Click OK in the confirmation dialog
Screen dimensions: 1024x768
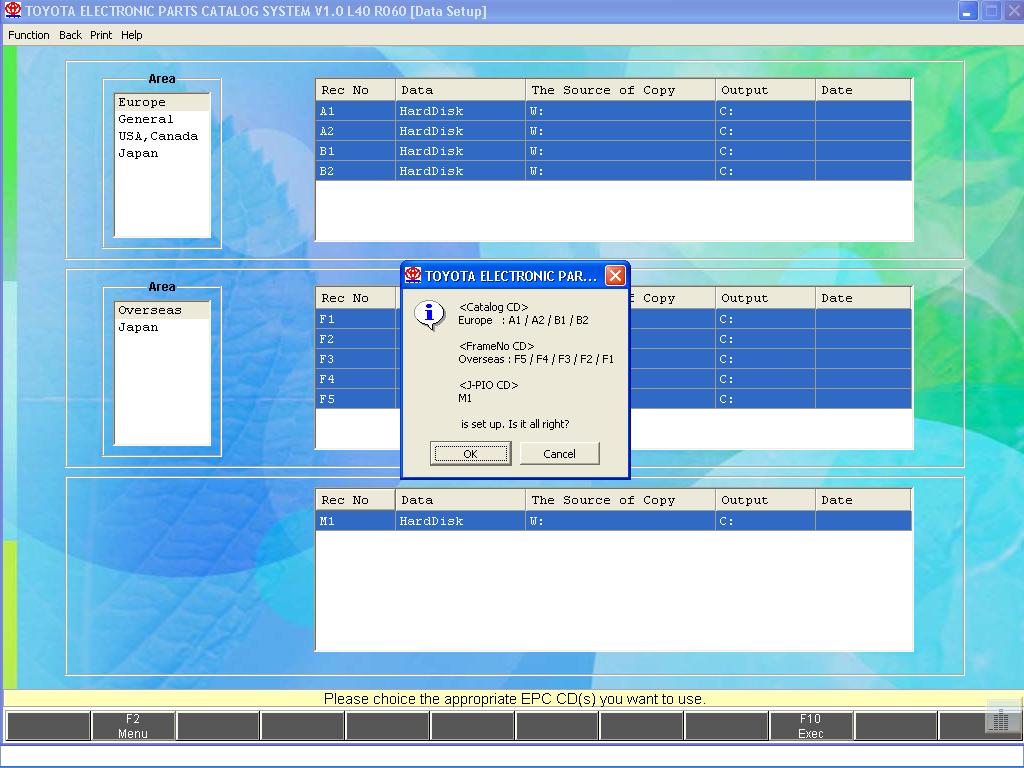(x=470, y=454)
